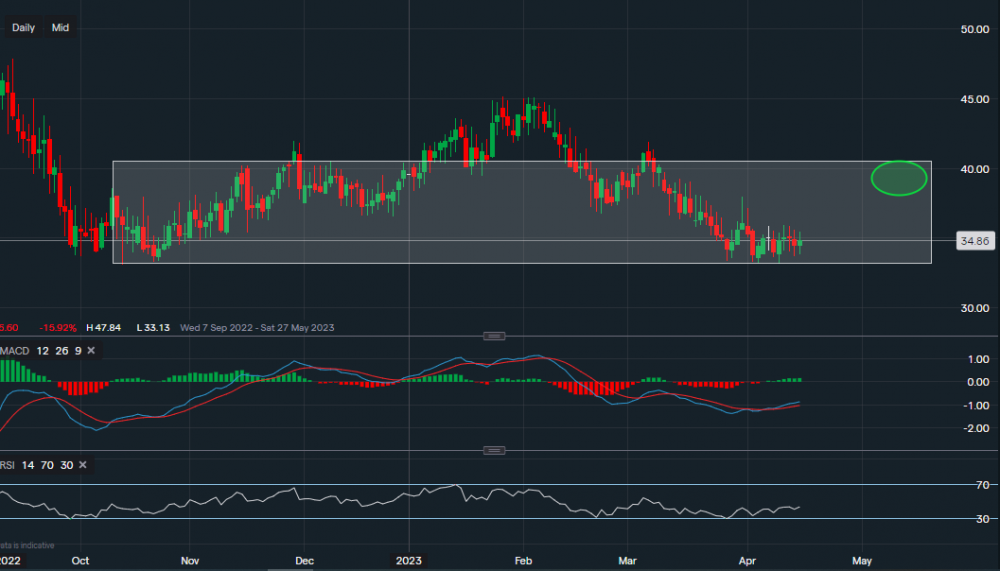Open MACD settings via its label
Viewport: 1000px width, 571px height.
[x=15, y=350]
